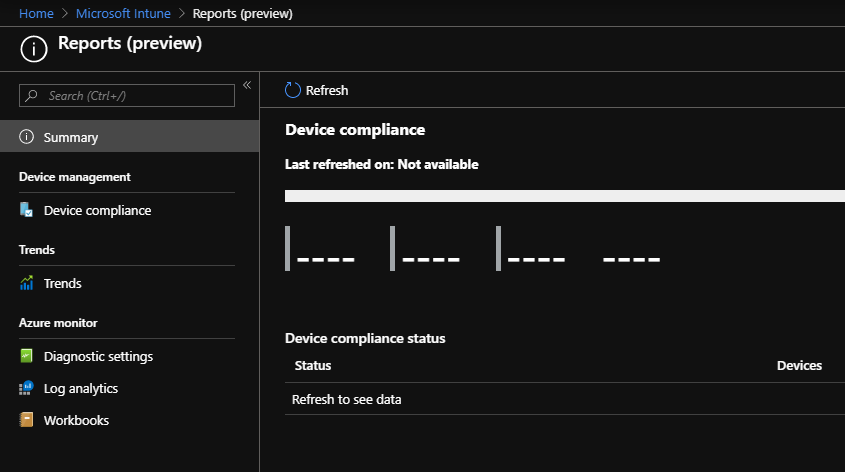Open Diagnostic settings page
This screenshot has height=472, width=845.
coord(98,356)
